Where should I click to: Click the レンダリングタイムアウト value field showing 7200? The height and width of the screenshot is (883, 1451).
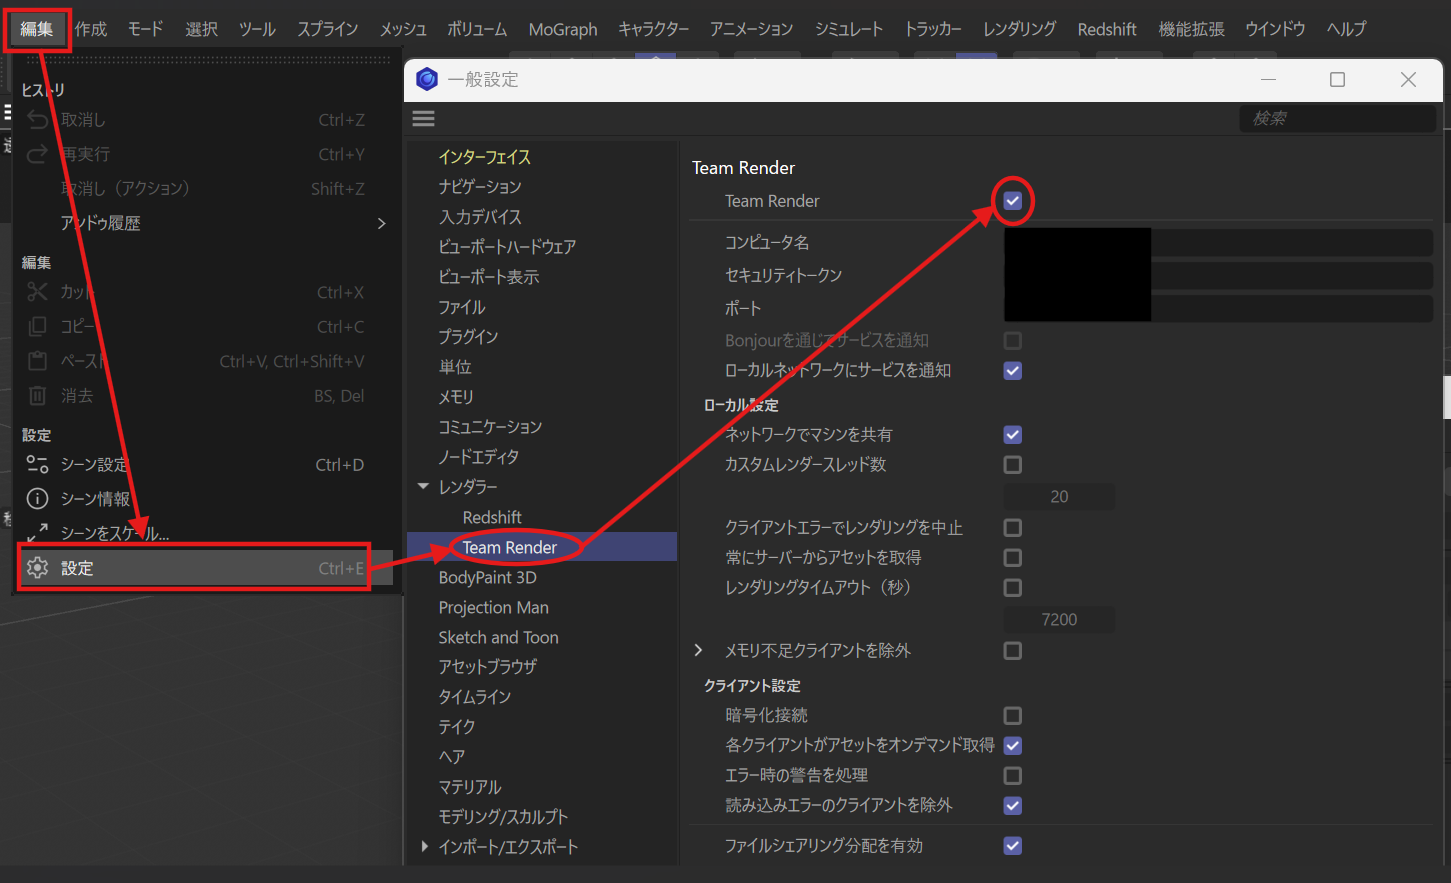pyautogui.click(x=1059, y=620)
